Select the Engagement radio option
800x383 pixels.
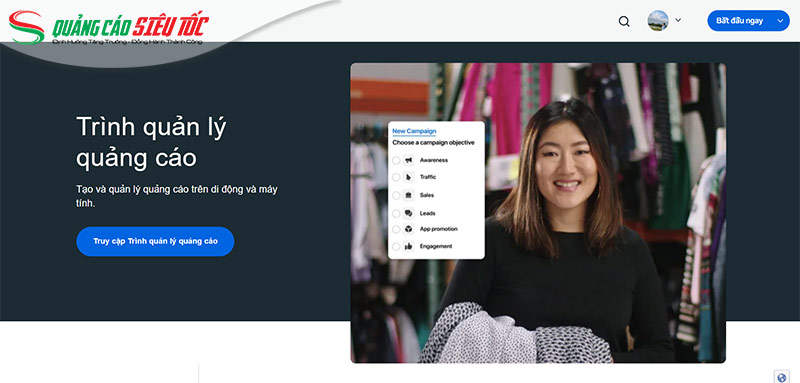[x=396, y=246]
